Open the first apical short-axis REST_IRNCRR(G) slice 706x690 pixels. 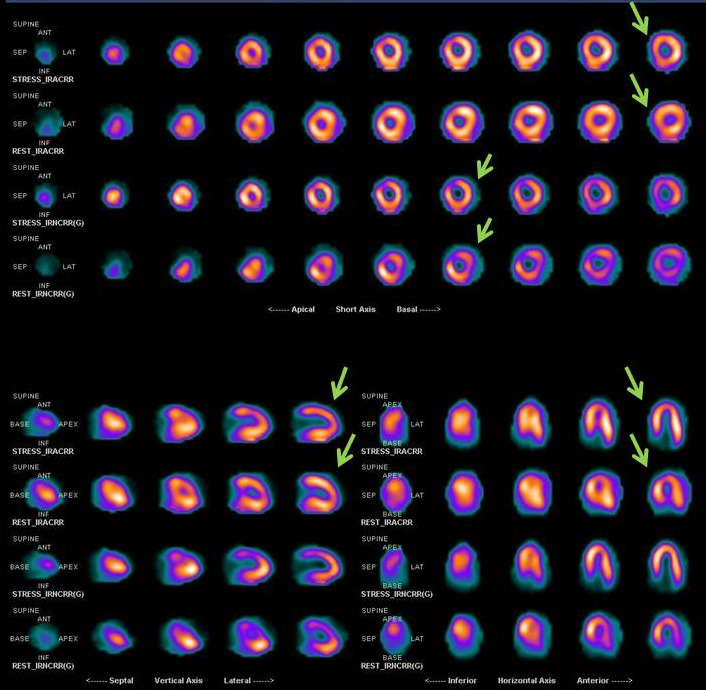pos(116,267)
